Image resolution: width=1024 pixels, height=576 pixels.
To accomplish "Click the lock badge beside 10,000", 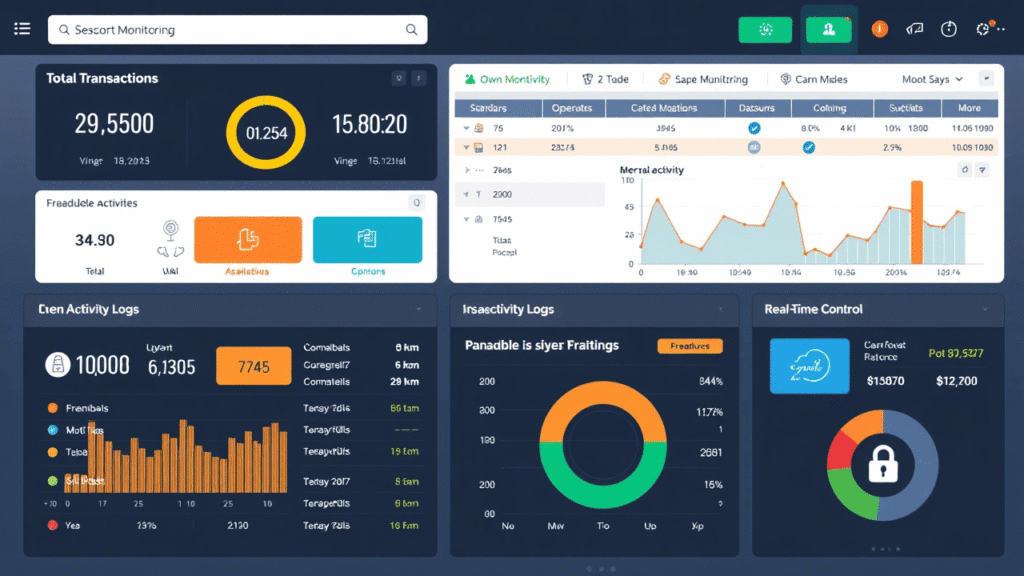I will click(58, 366).
